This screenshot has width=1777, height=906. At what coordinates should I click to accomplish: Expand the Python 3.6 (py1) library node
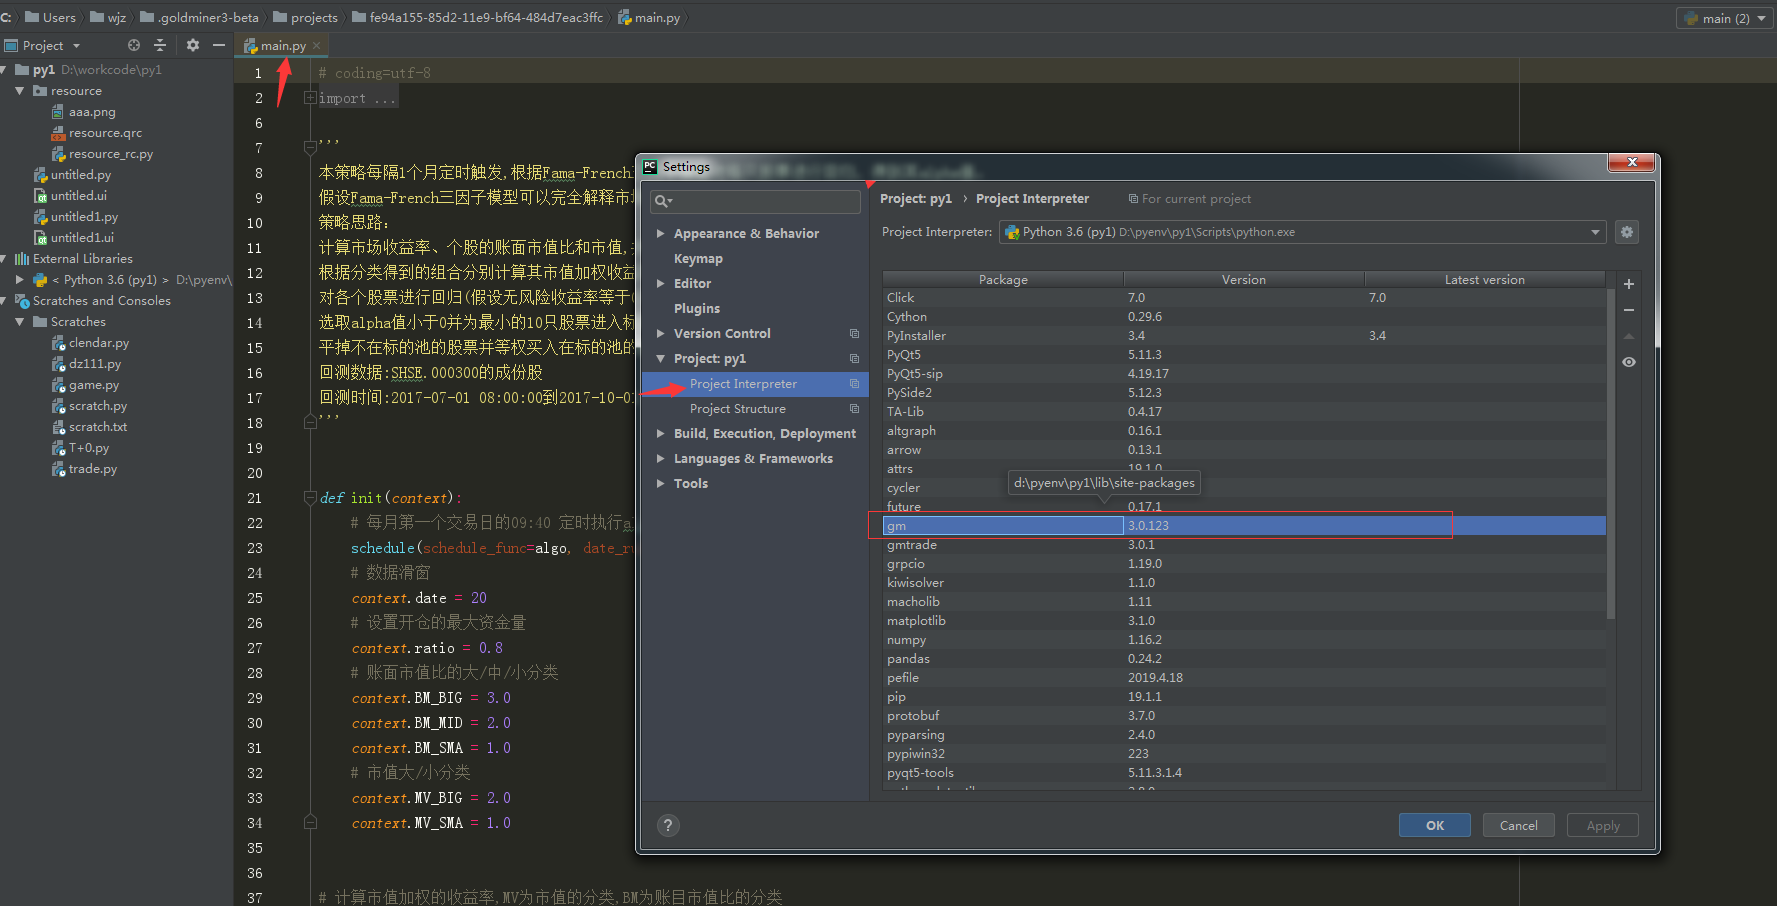pyautogui.click(x=20, y=280)
